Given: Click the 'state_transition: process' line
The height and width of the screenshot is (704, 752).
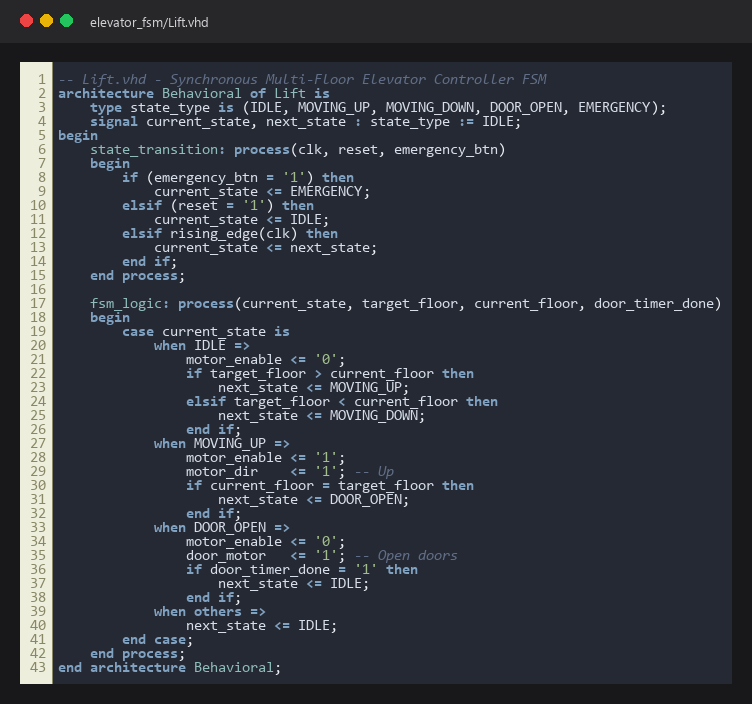Looking at the screenshot, I should pyautogui.click(x=297, y=150).
